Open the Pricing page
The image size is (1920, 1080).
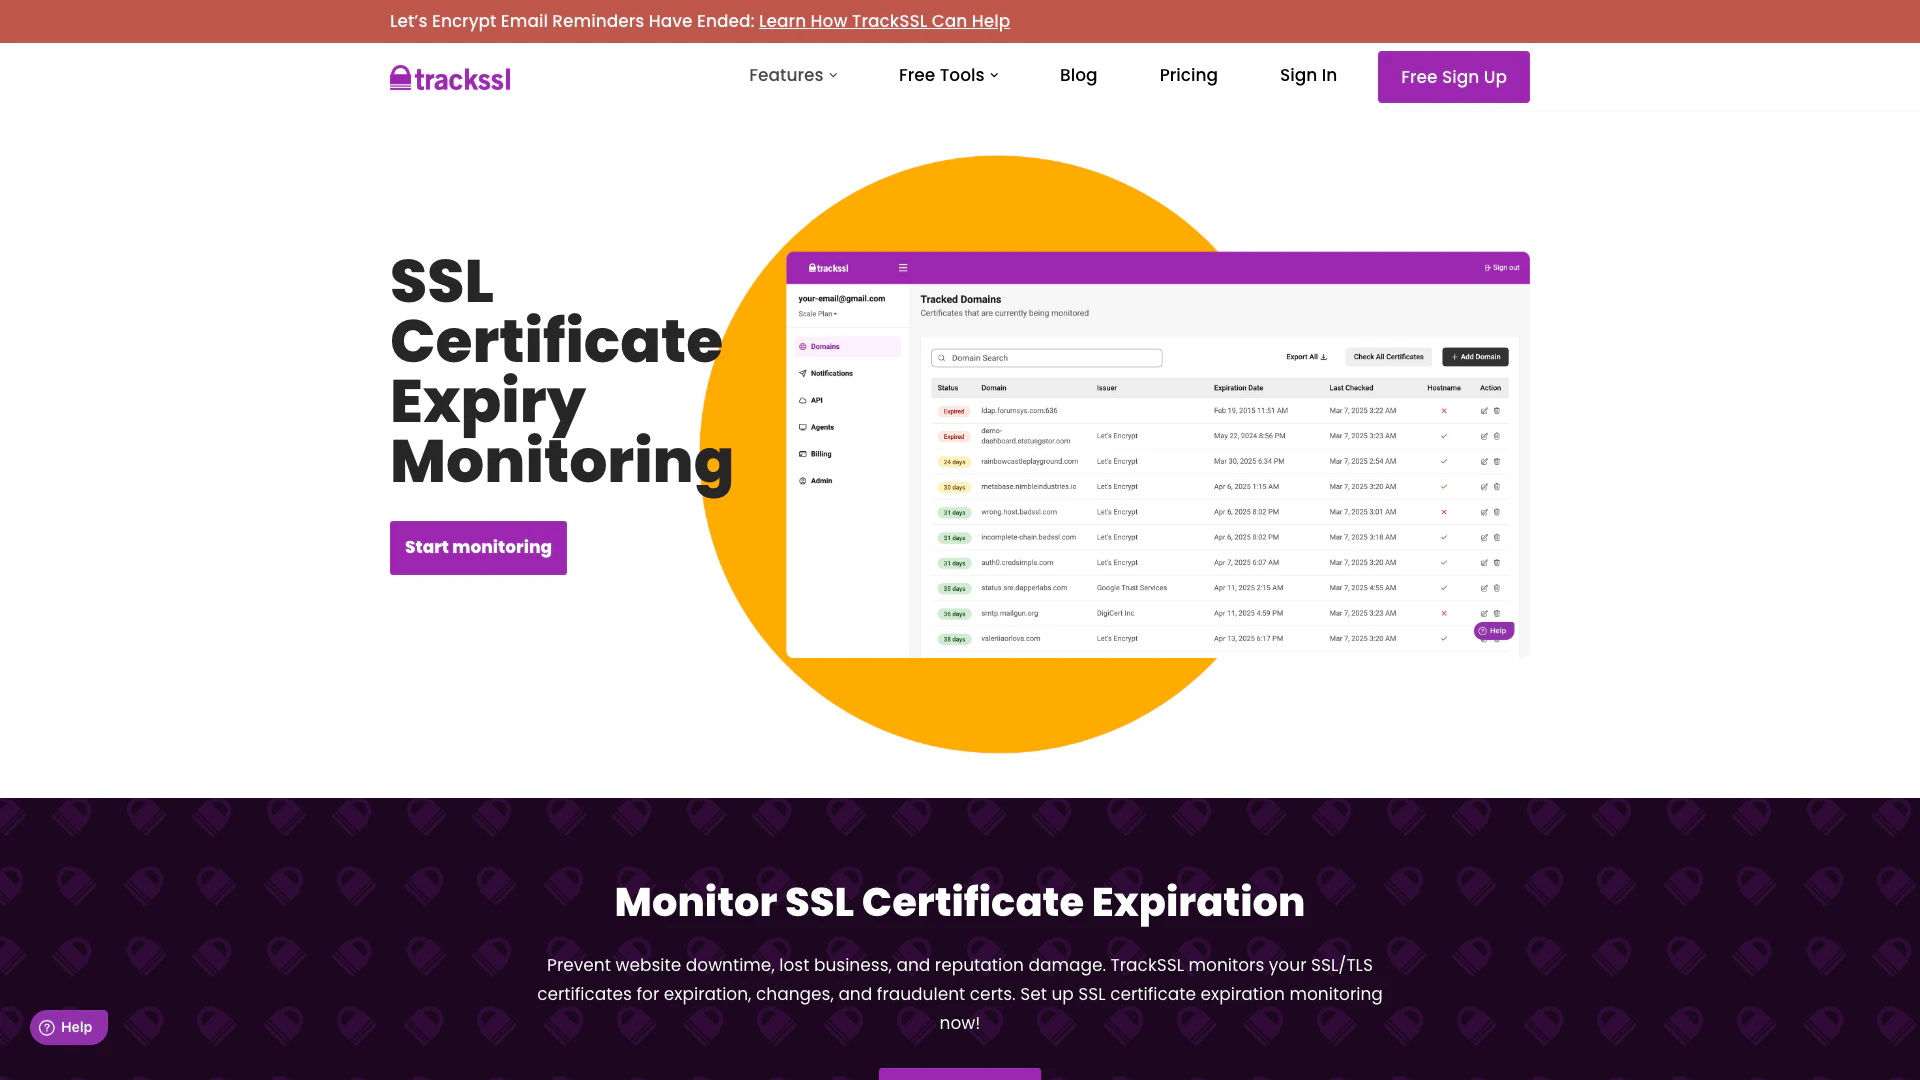[1188, 75]
